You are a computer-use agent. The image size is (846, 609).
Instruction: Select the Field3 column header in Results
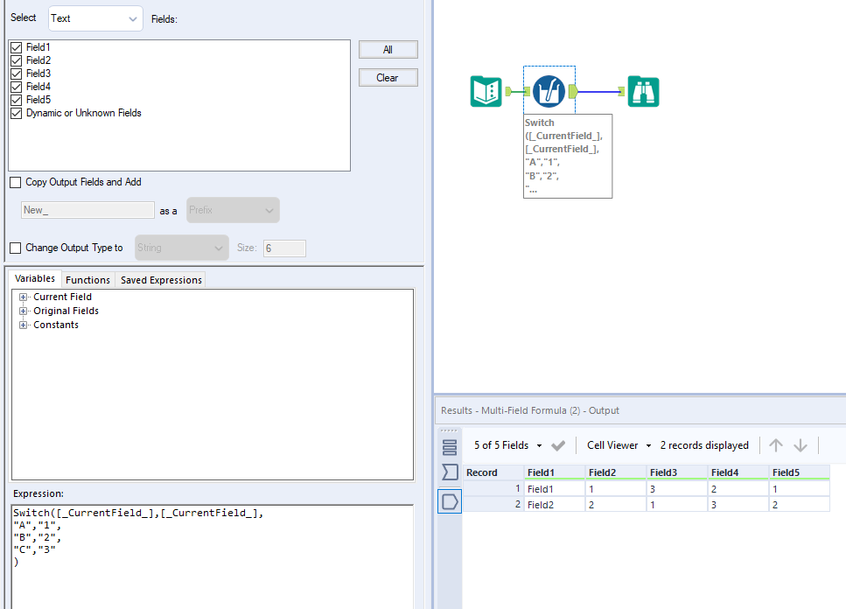point(677,473)
